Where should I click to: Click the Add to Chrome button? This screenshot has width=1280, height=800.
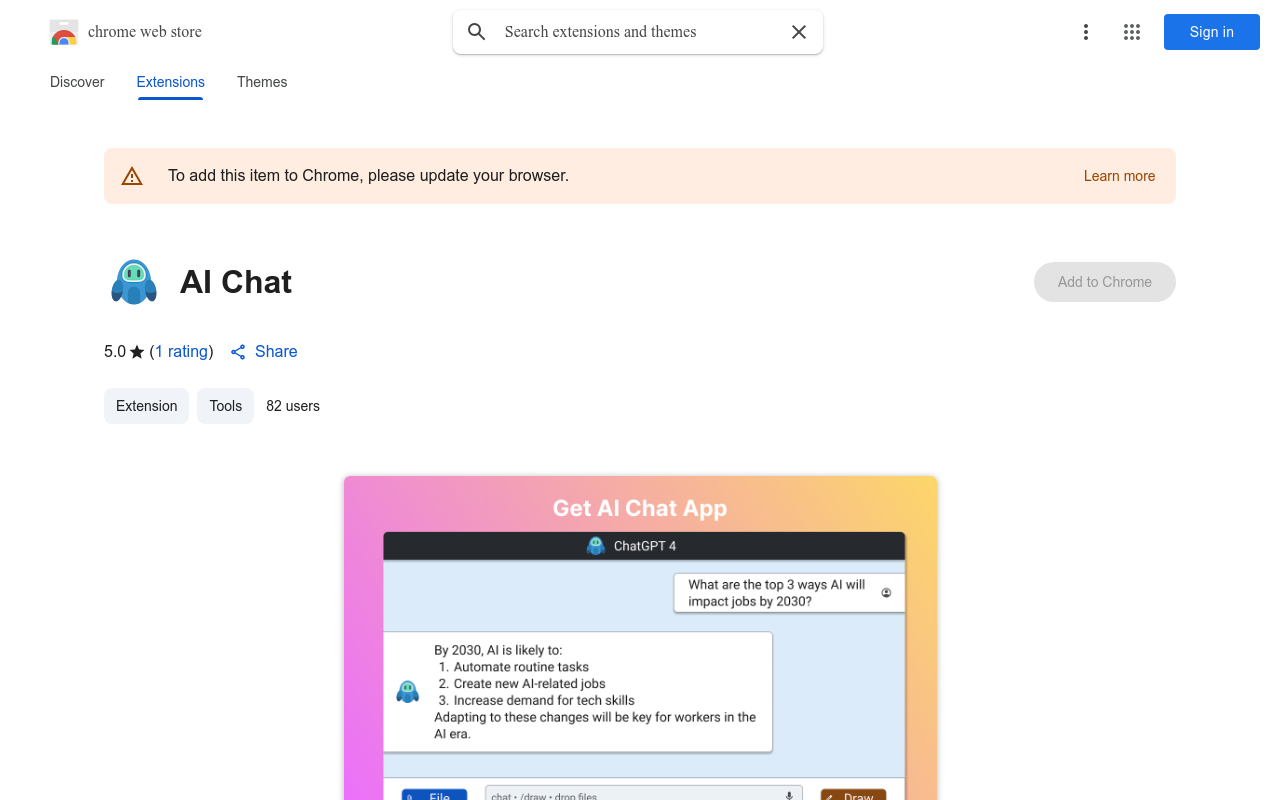coord(1104,282)
